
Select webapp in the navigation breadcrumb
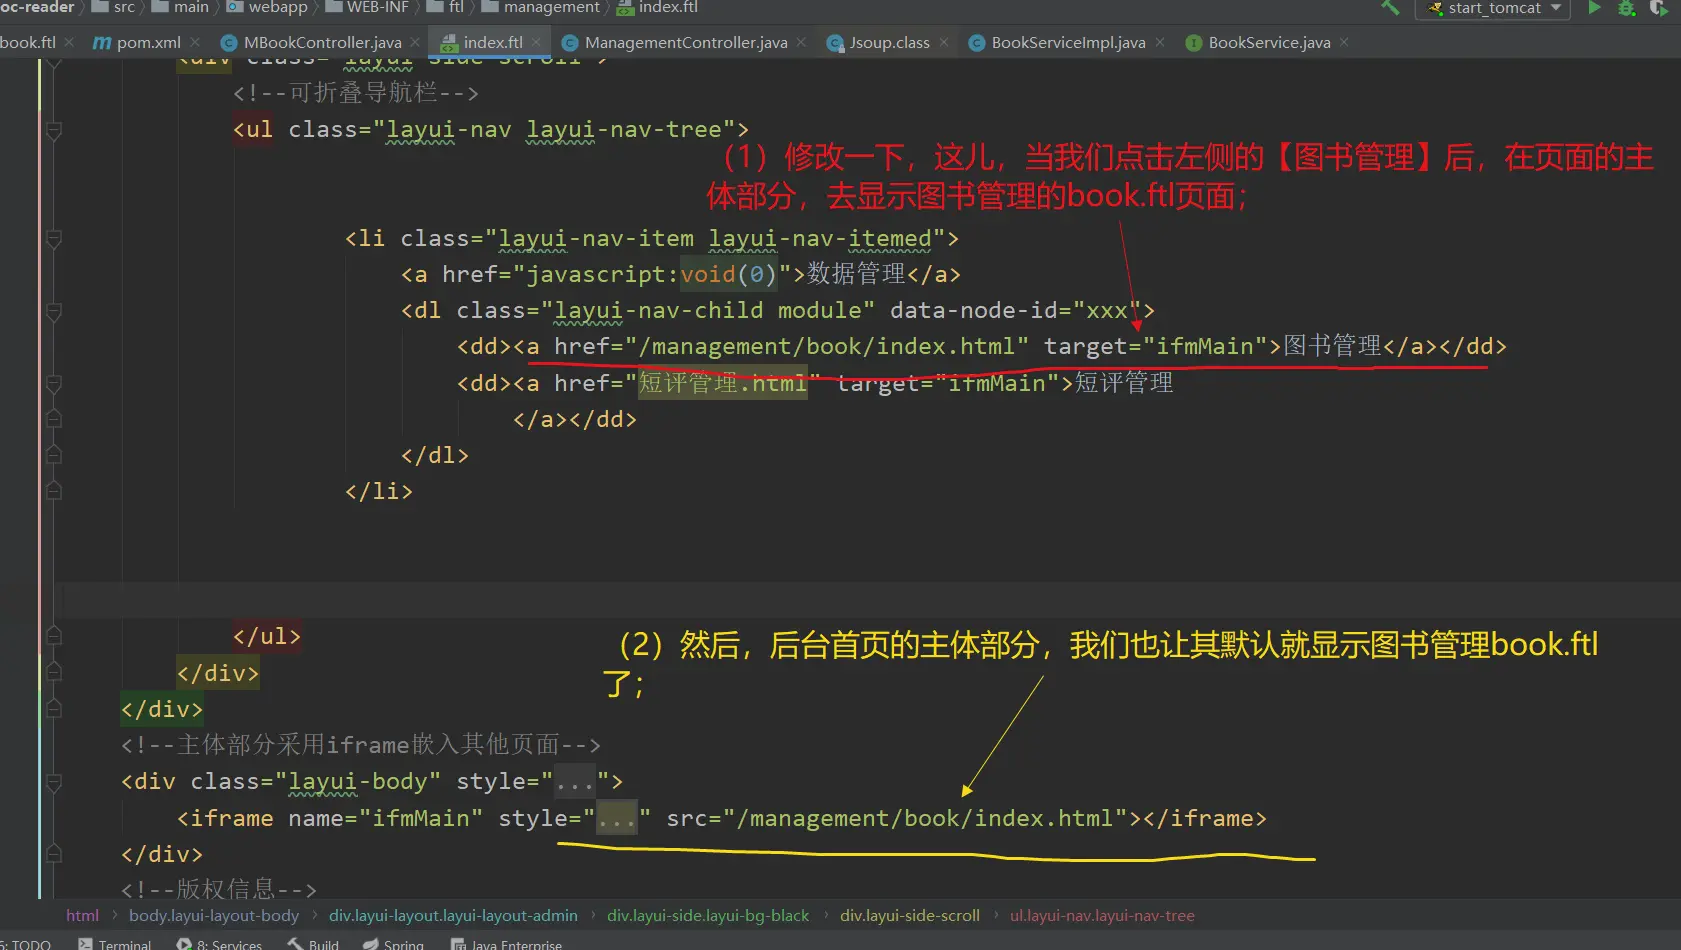point(277,8)
